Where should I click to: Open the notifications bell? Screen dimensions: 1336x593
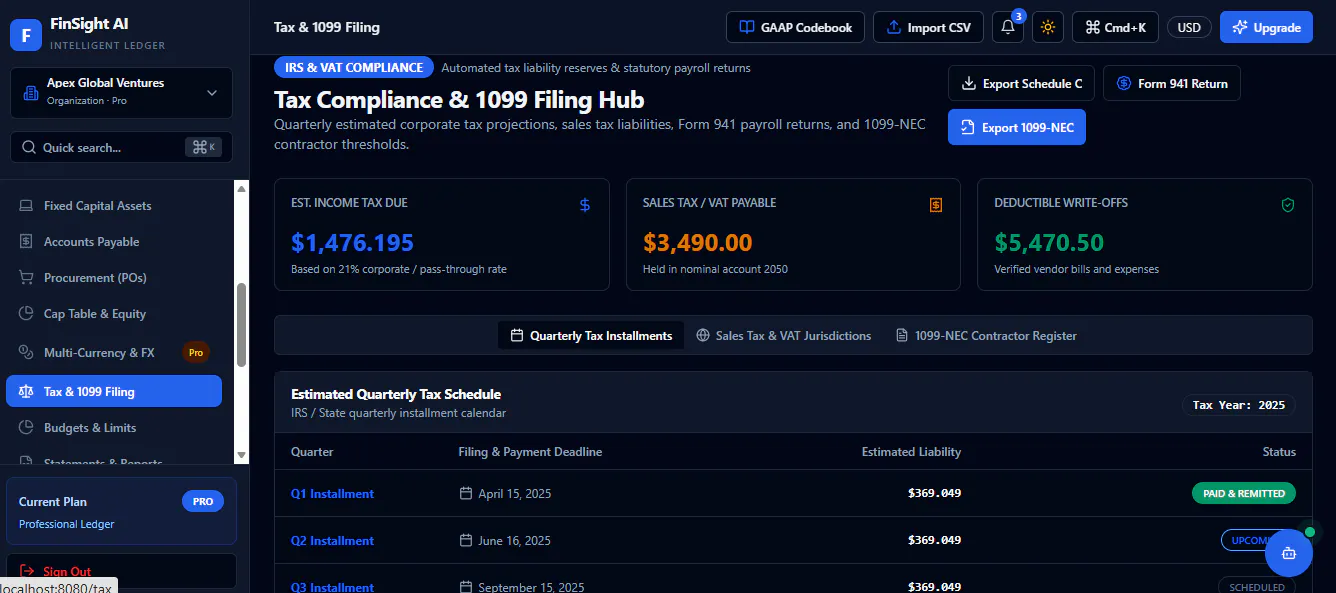(1008, 27)
